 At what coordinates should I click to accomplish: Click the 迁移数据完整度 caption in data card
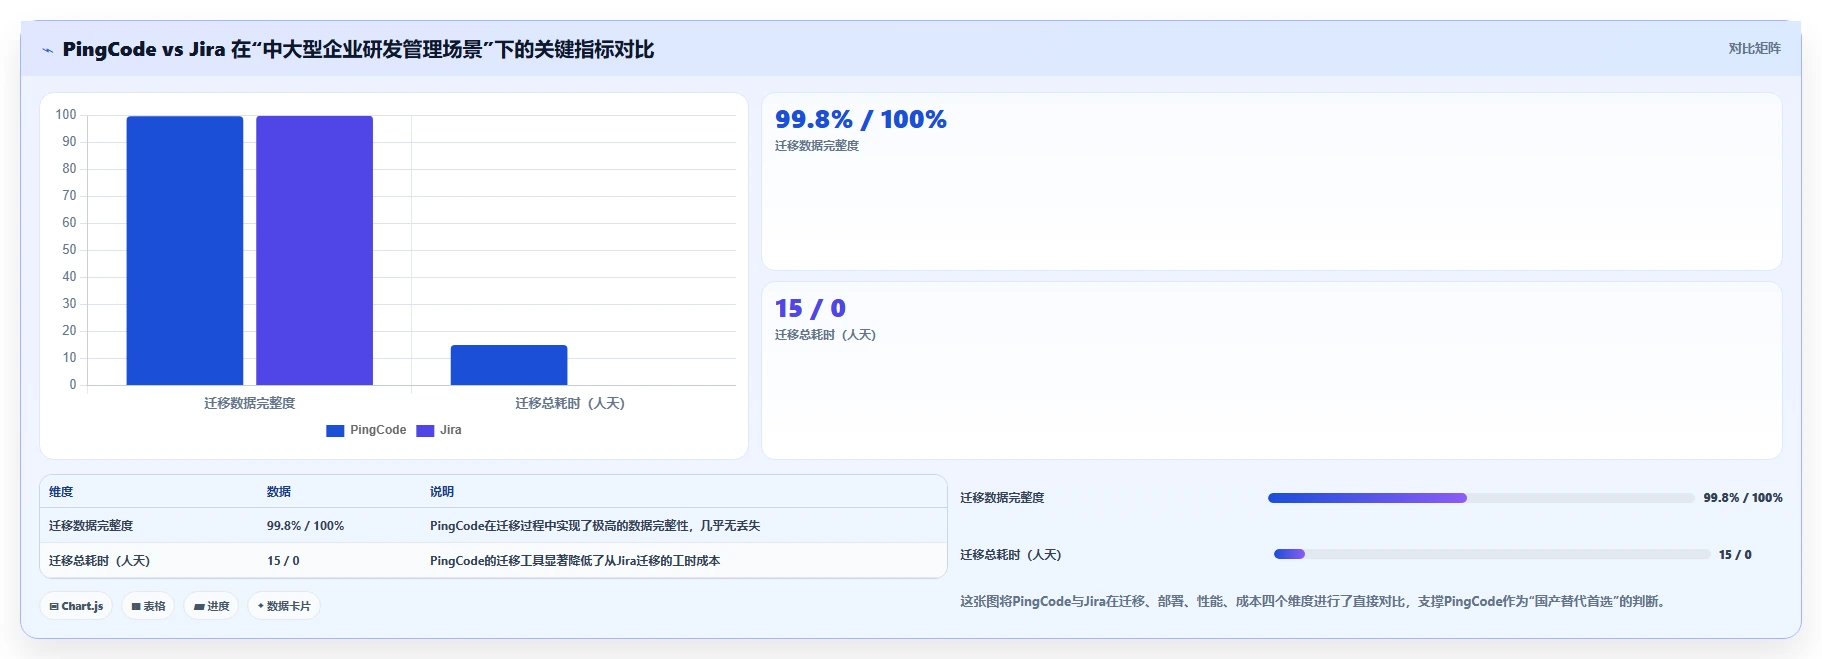817,146
